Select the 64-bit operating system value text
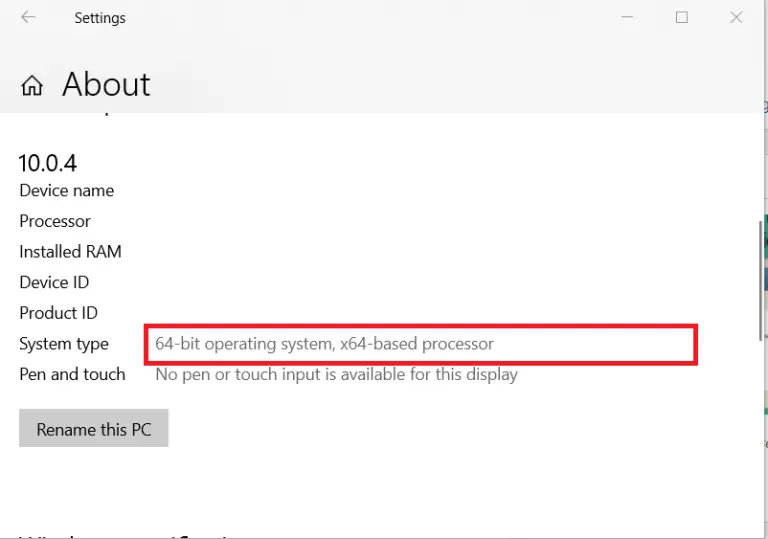Image resolution: width=768 pixels, height=539 pixels. [324, 344]
